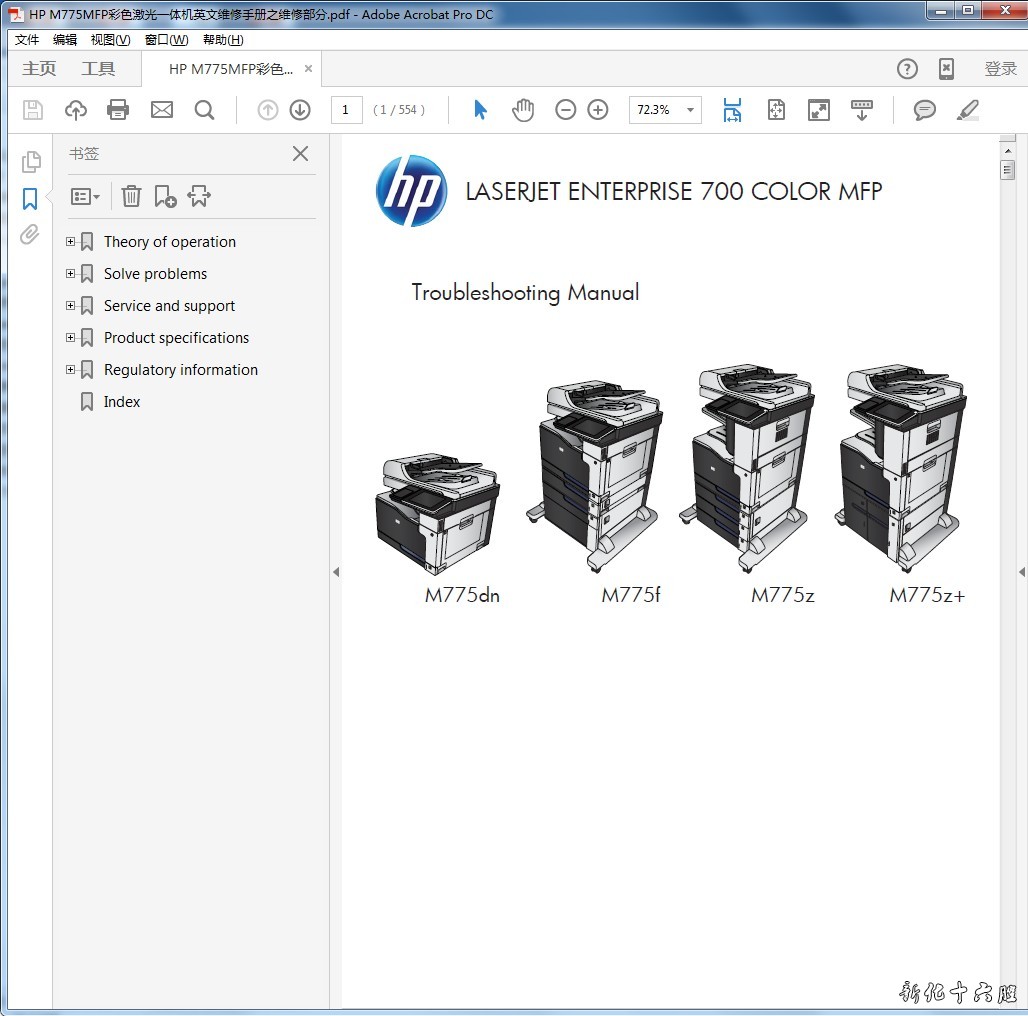Select the Hand pan tool
Viewport: 1028px width, 1016px height.
point(523,110)
